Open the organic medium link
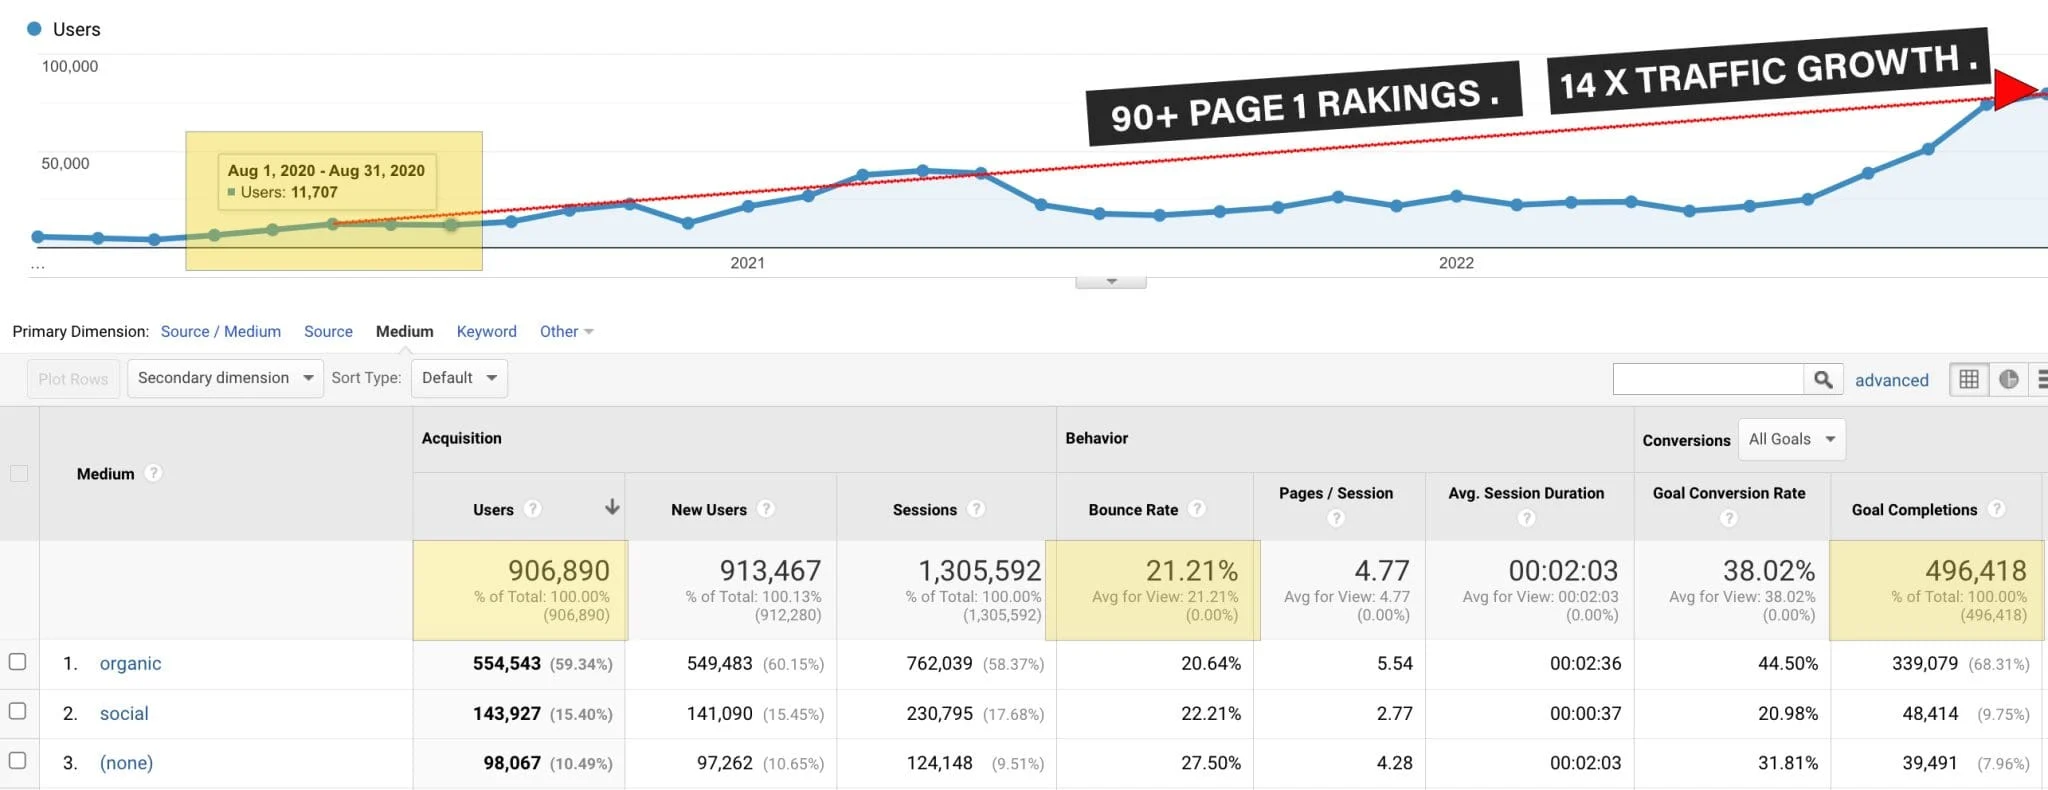Screen dimensions: 2048x790 [130, 664]
